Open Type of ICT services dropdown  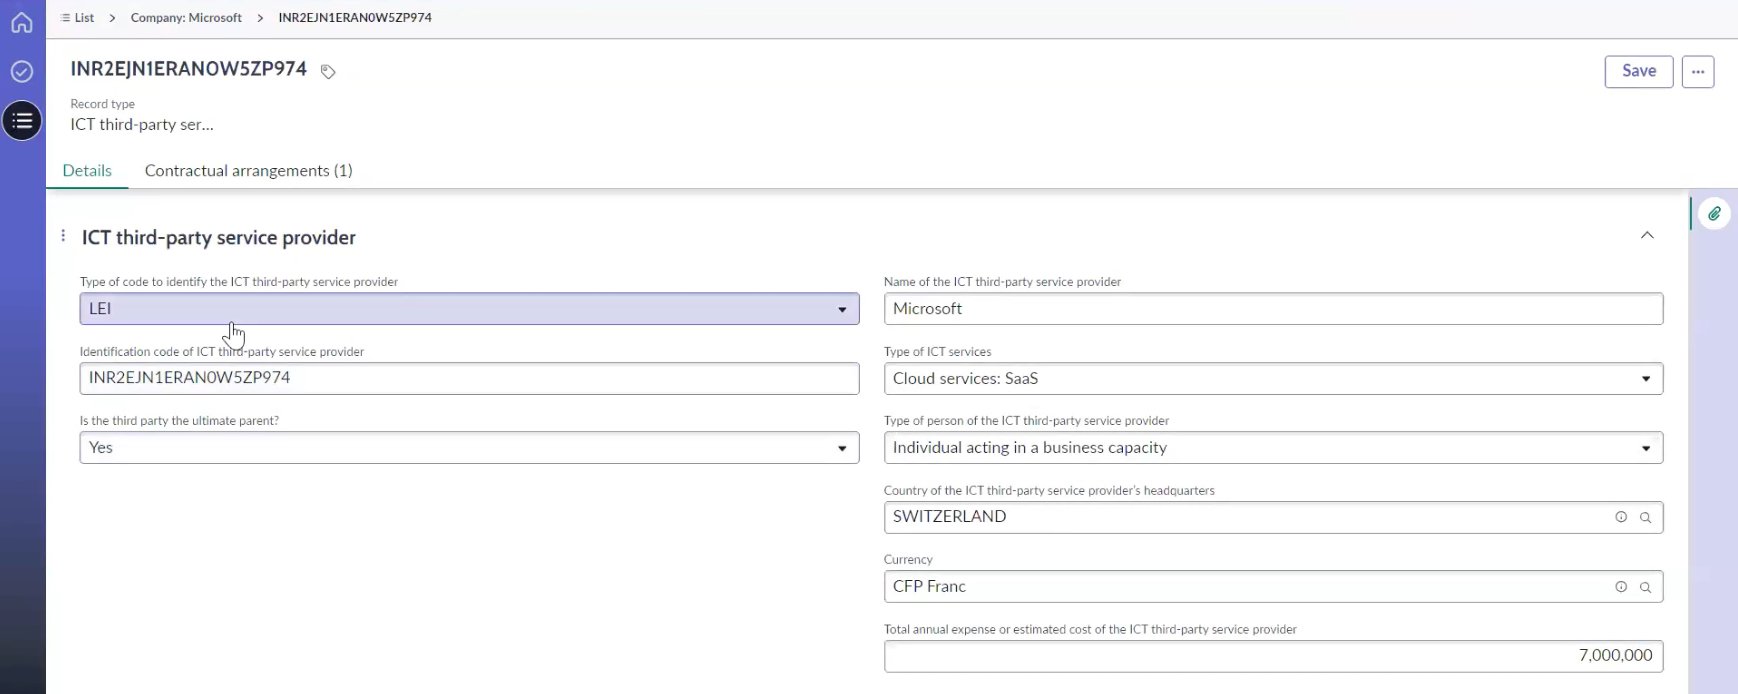1273,379
